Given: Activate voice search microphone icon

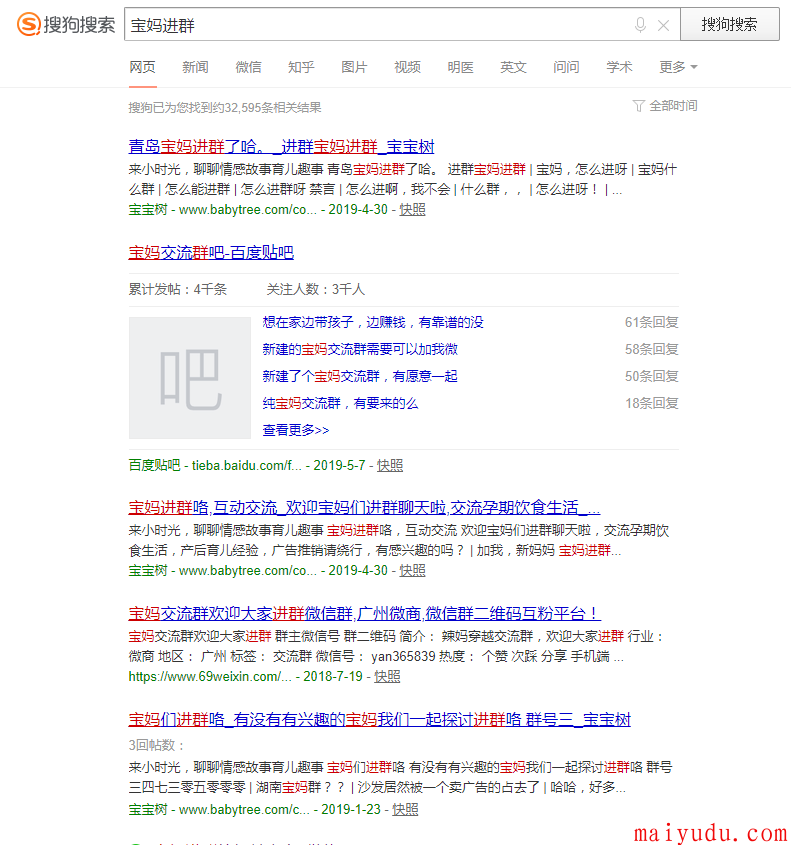Looking at the screenshot, I should [640, 25].
